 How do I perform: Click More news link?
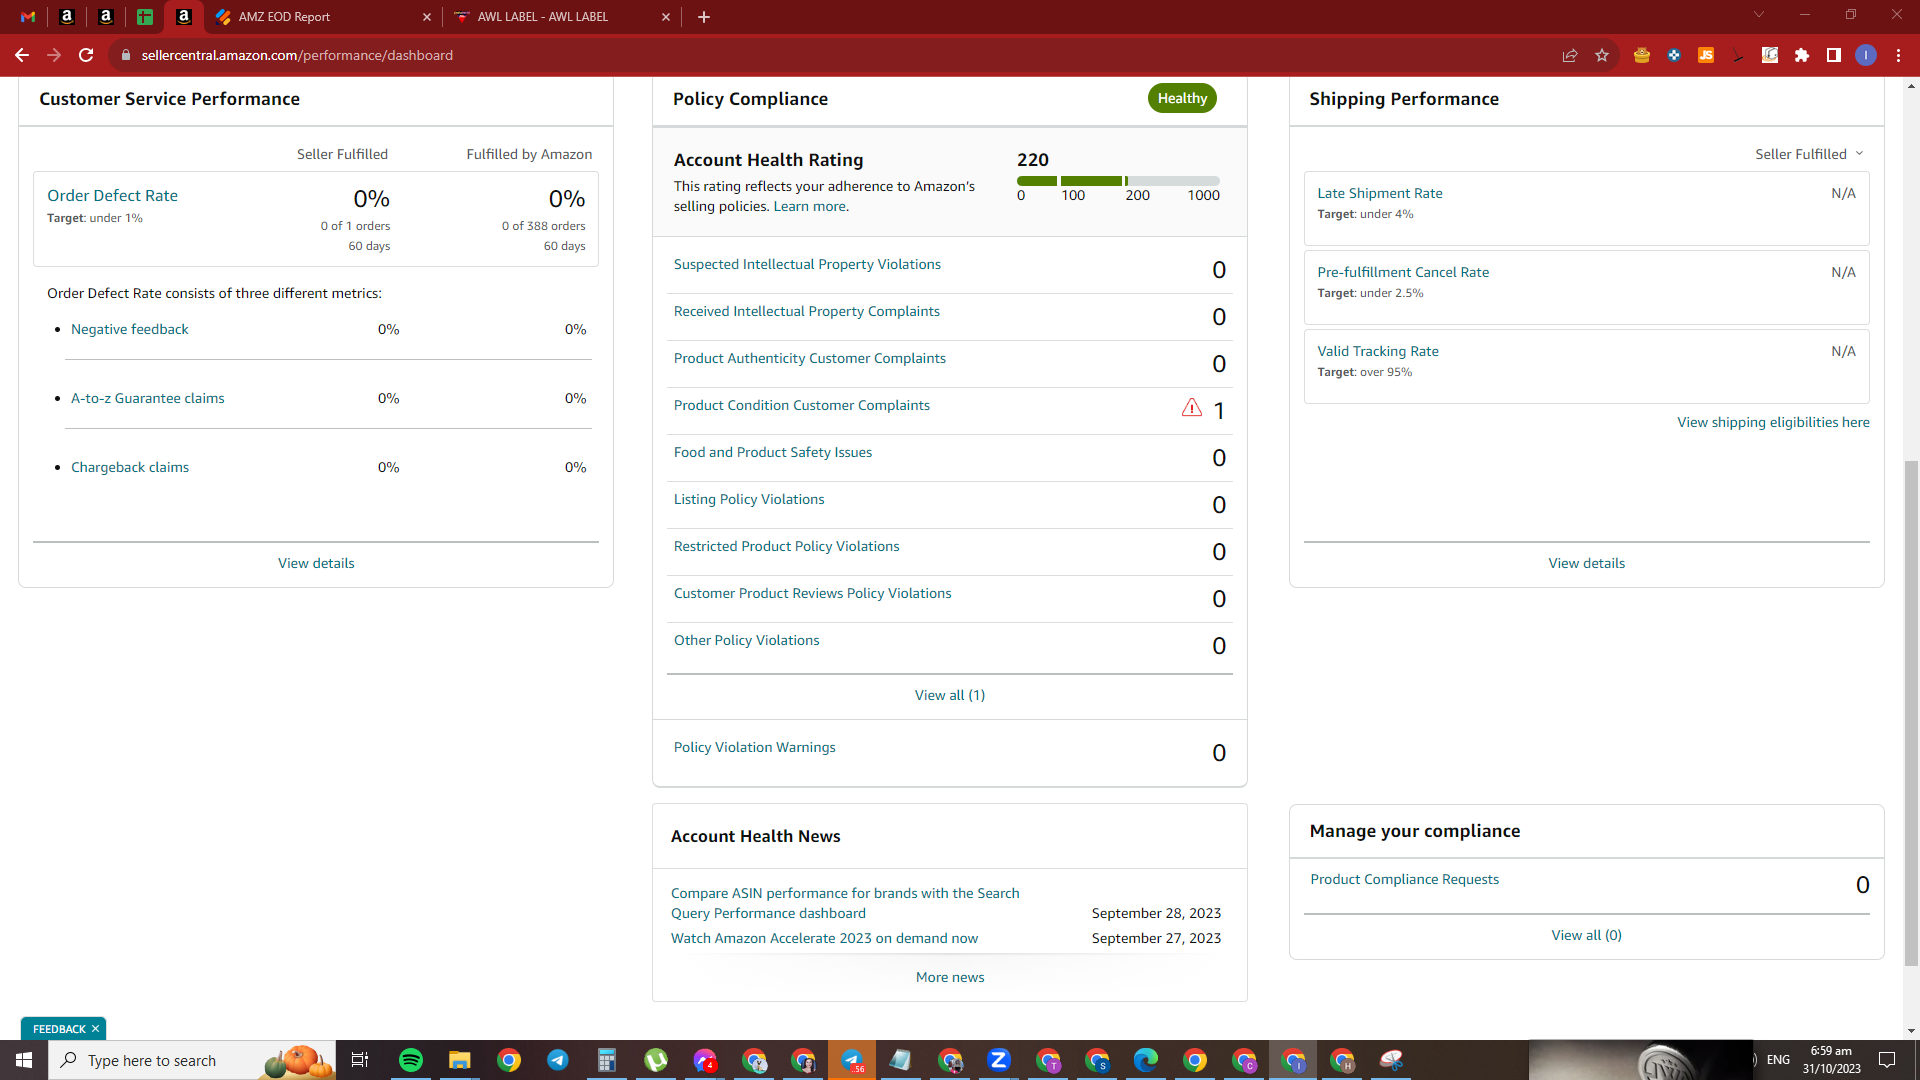coord(950,977)
